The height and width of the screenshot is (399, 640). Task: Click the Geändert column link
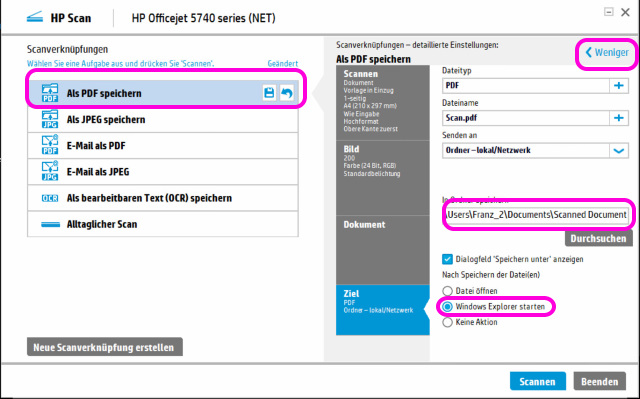click(x=282, y=64)
